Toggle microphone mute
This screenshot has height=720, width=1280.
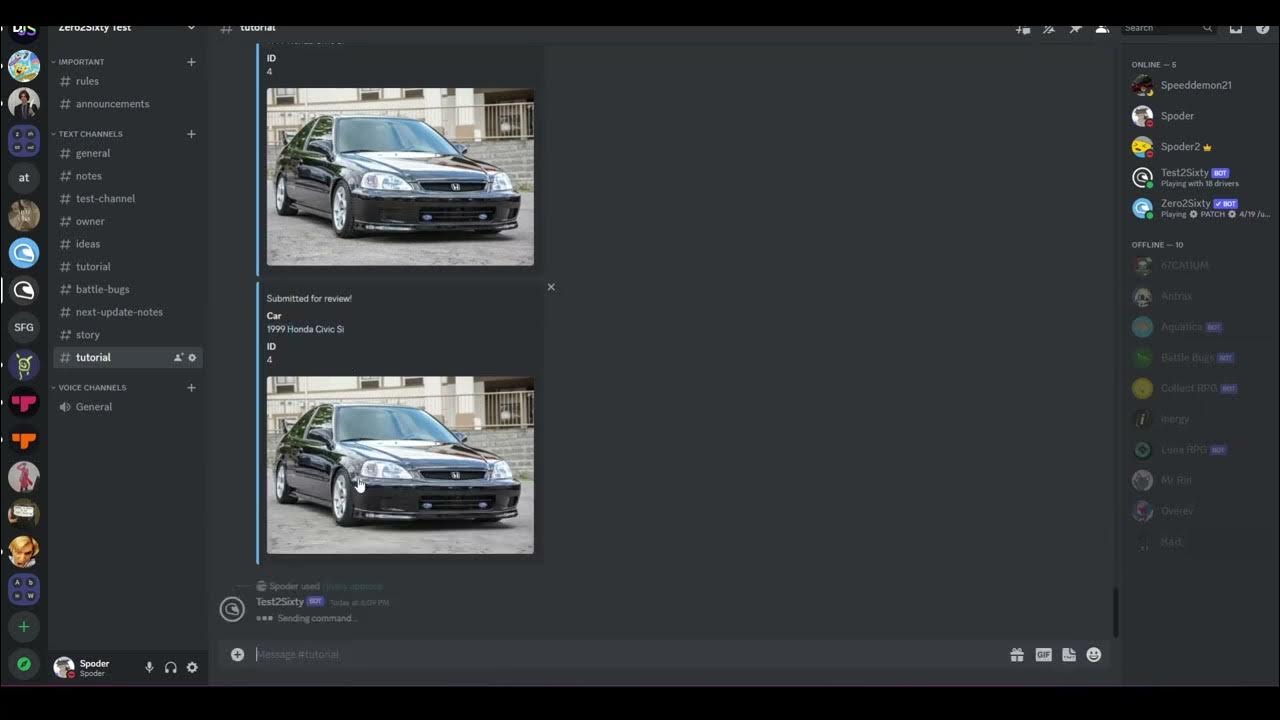click(x=149, y=668)
